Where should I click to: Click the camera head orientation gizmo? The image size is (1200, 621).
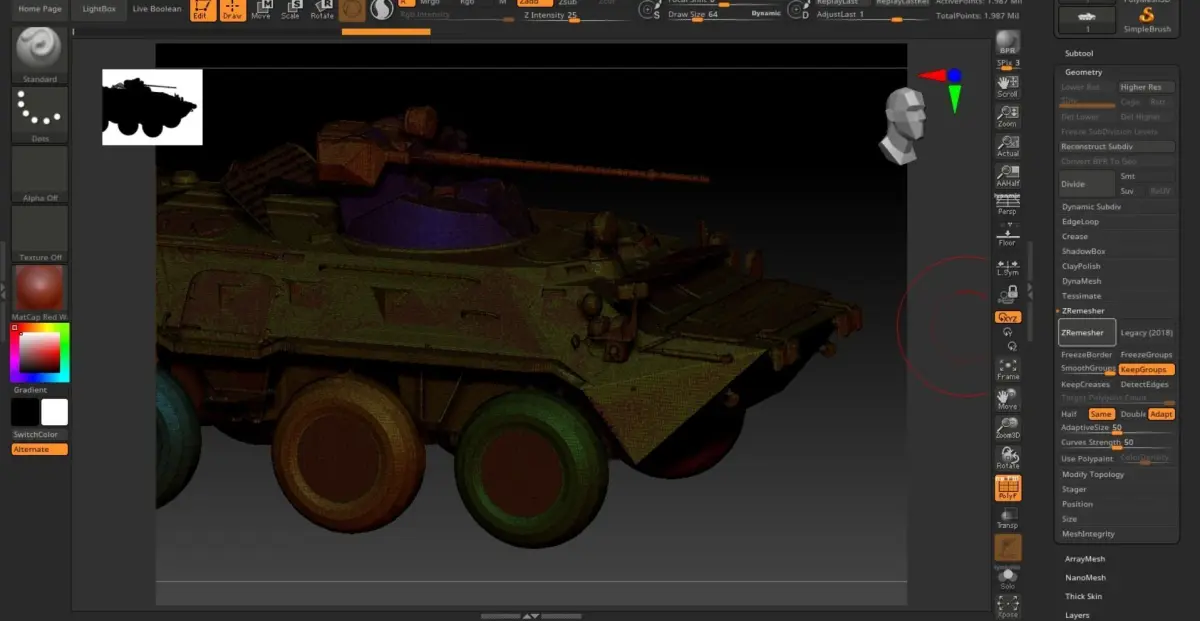point(903,124)
